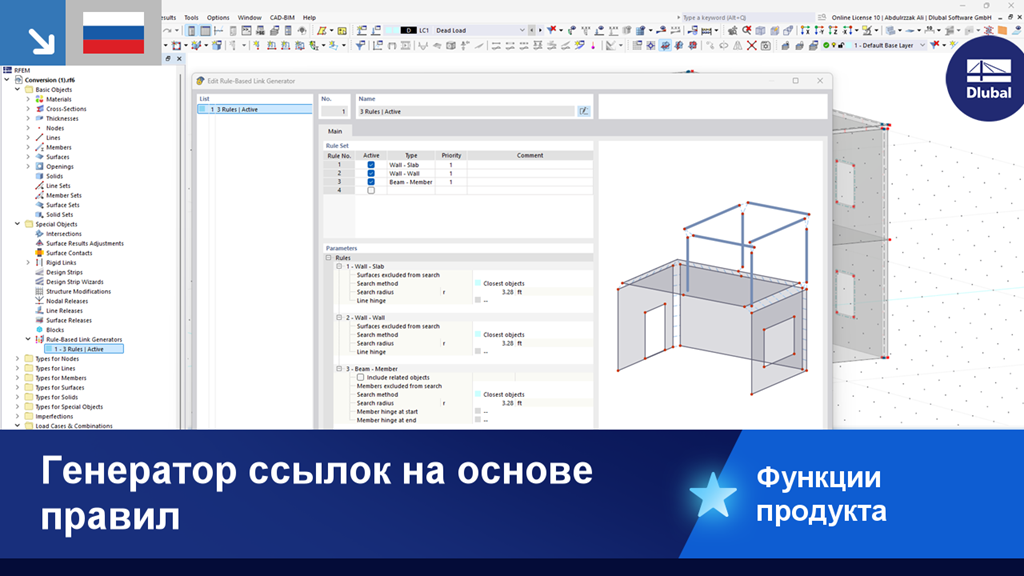Open the CAD-BIM menu
Screen dimensions: 1024x576
click(x=282, y=18)
